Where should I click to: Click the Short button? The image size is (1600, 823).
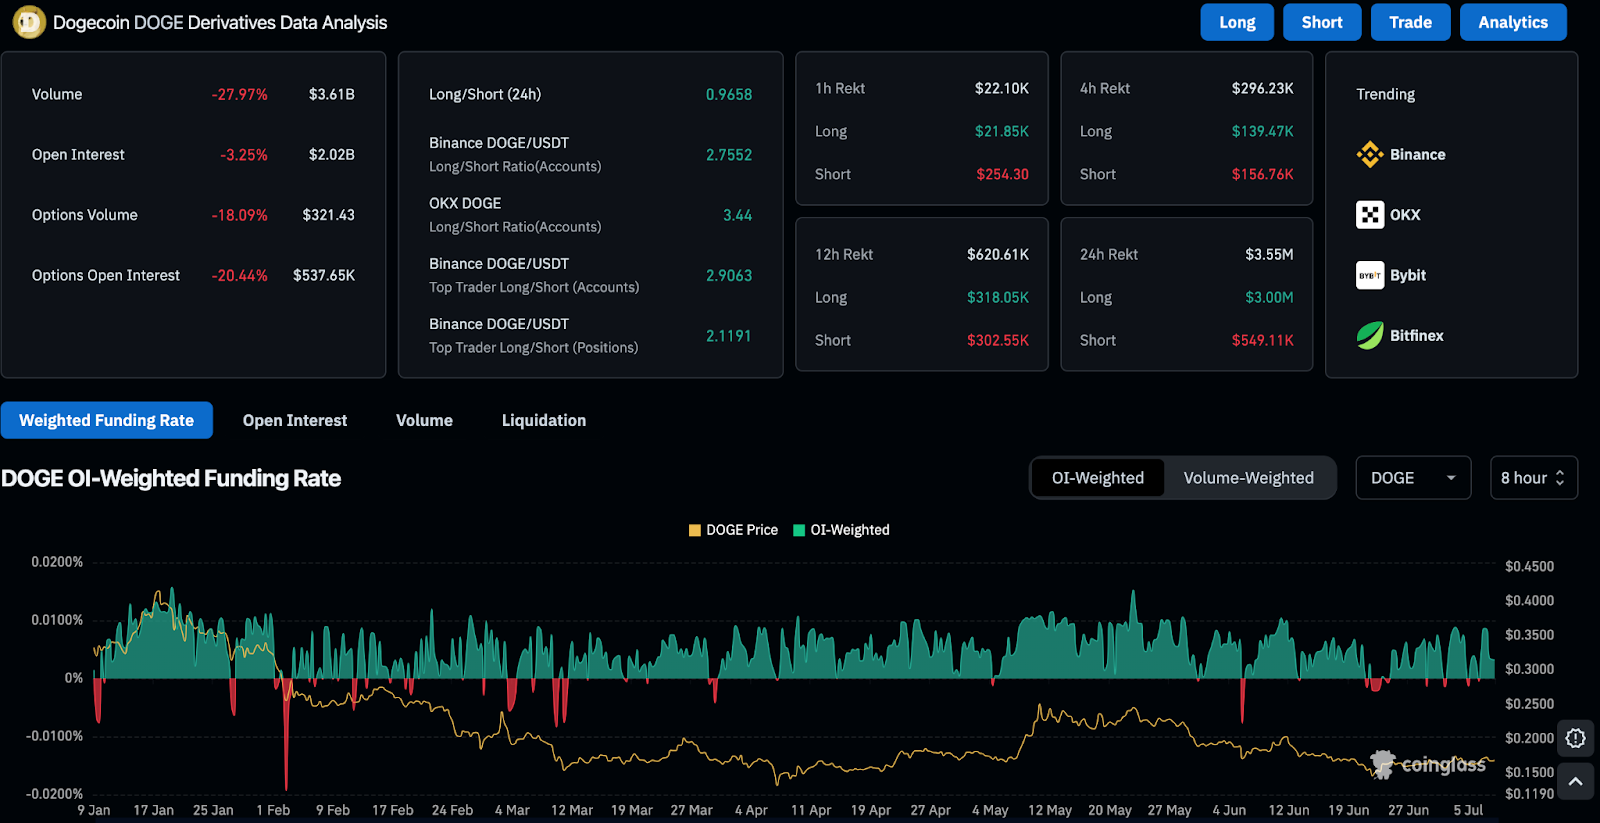[1322, 22]
